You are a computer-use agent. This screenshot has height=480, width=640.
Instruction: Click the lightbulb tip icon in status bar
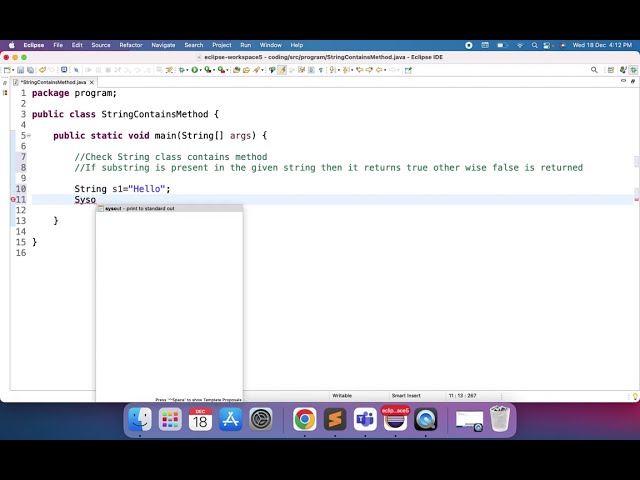[x=635, y=396]
